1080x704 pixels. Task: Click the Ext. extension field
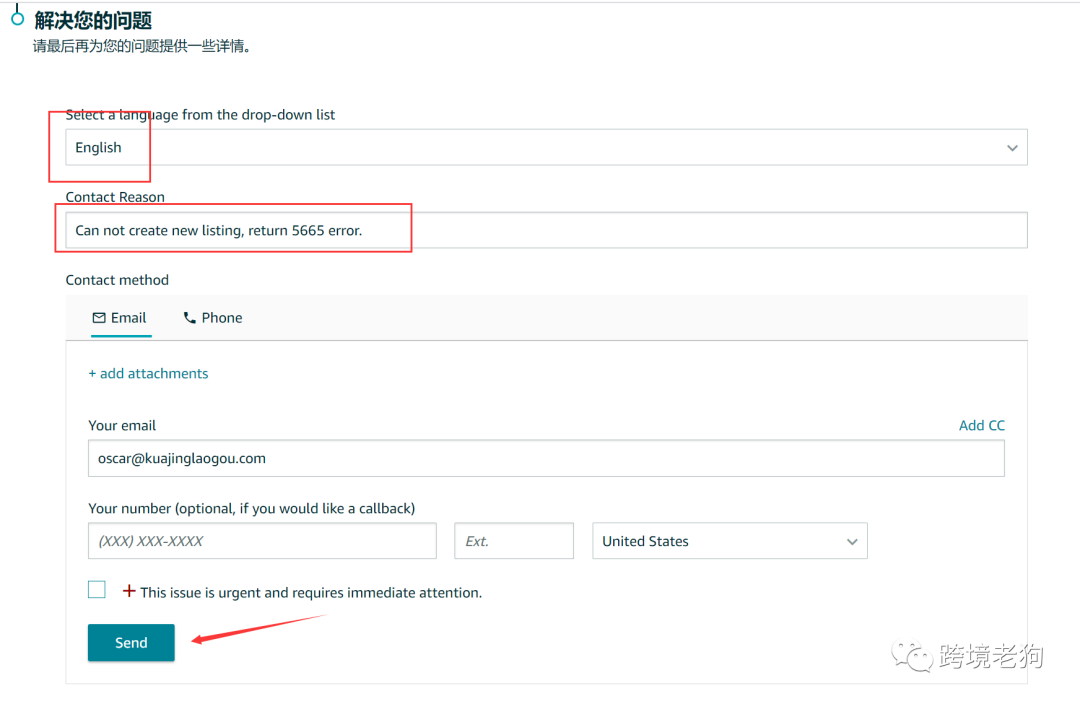[x=514, y=541]
